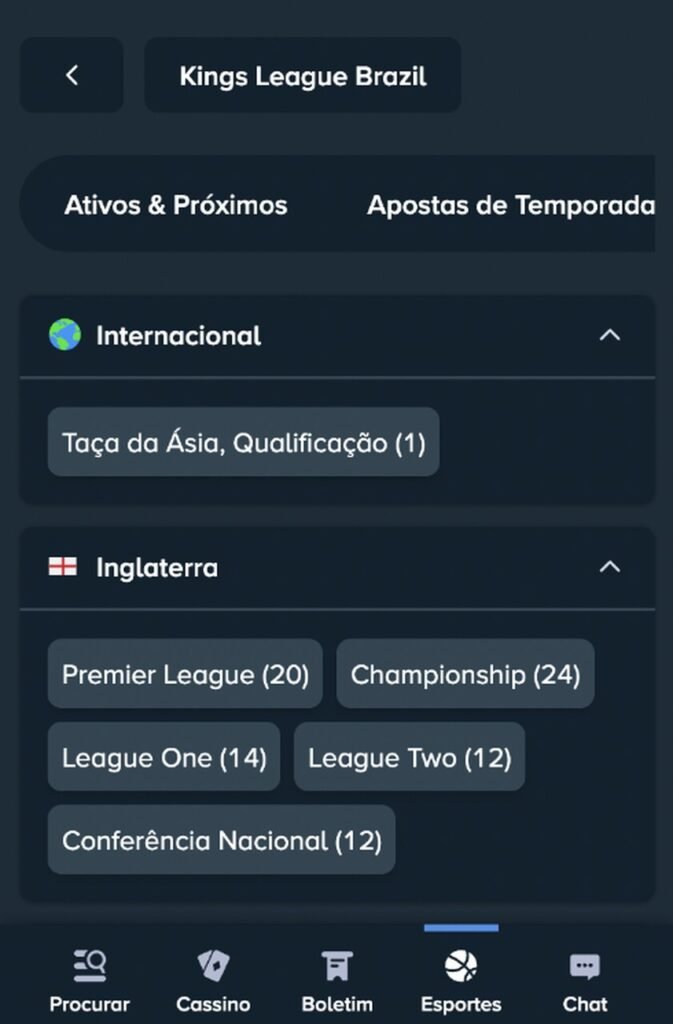Go back using the back arrow
Image resolution: width=673 pixels, height=1024 pixels.
[71, 75]
